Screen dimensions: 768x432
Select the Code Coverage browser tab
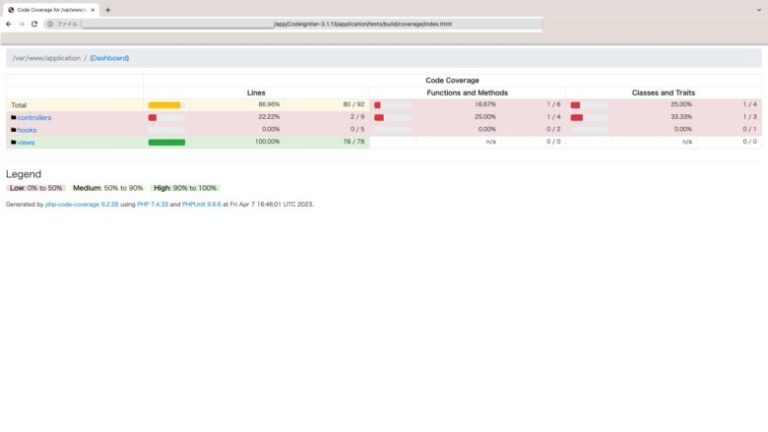pos(50,9)
